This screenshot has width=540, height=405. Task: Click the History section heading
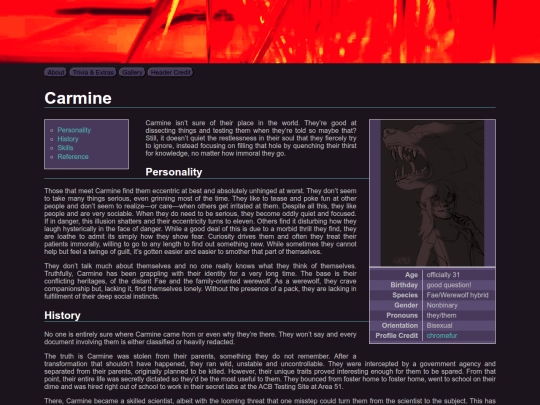[x=62, y=315]
